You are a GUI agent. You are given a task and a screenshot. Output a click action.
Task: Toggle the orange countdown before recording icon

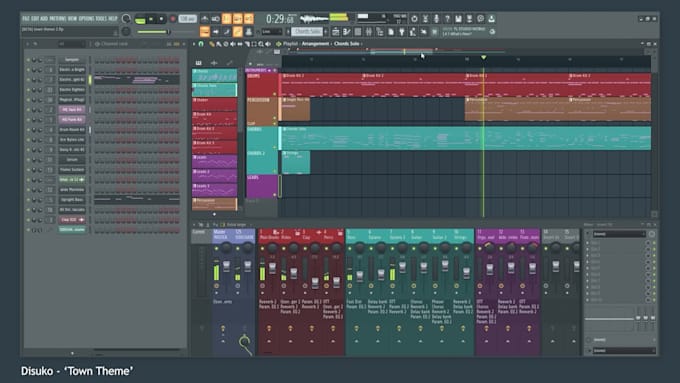(226, 19)
